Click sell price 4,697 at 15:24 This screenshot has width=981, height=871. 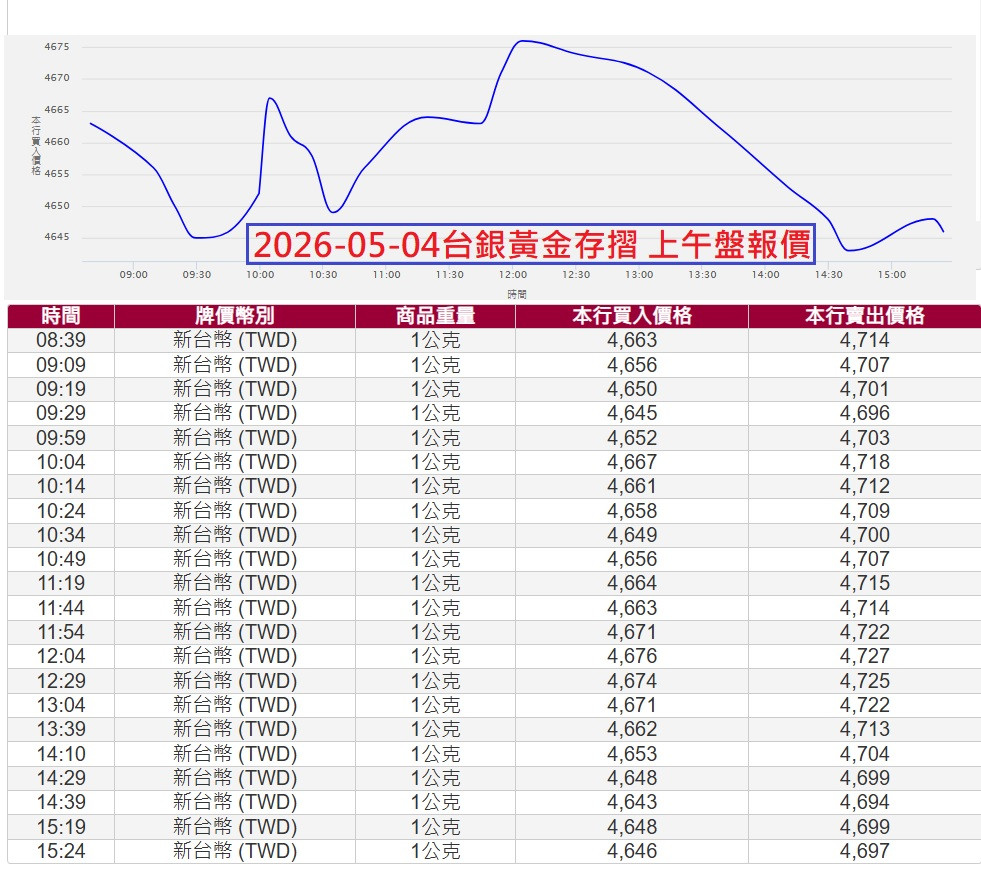point(865,851)
